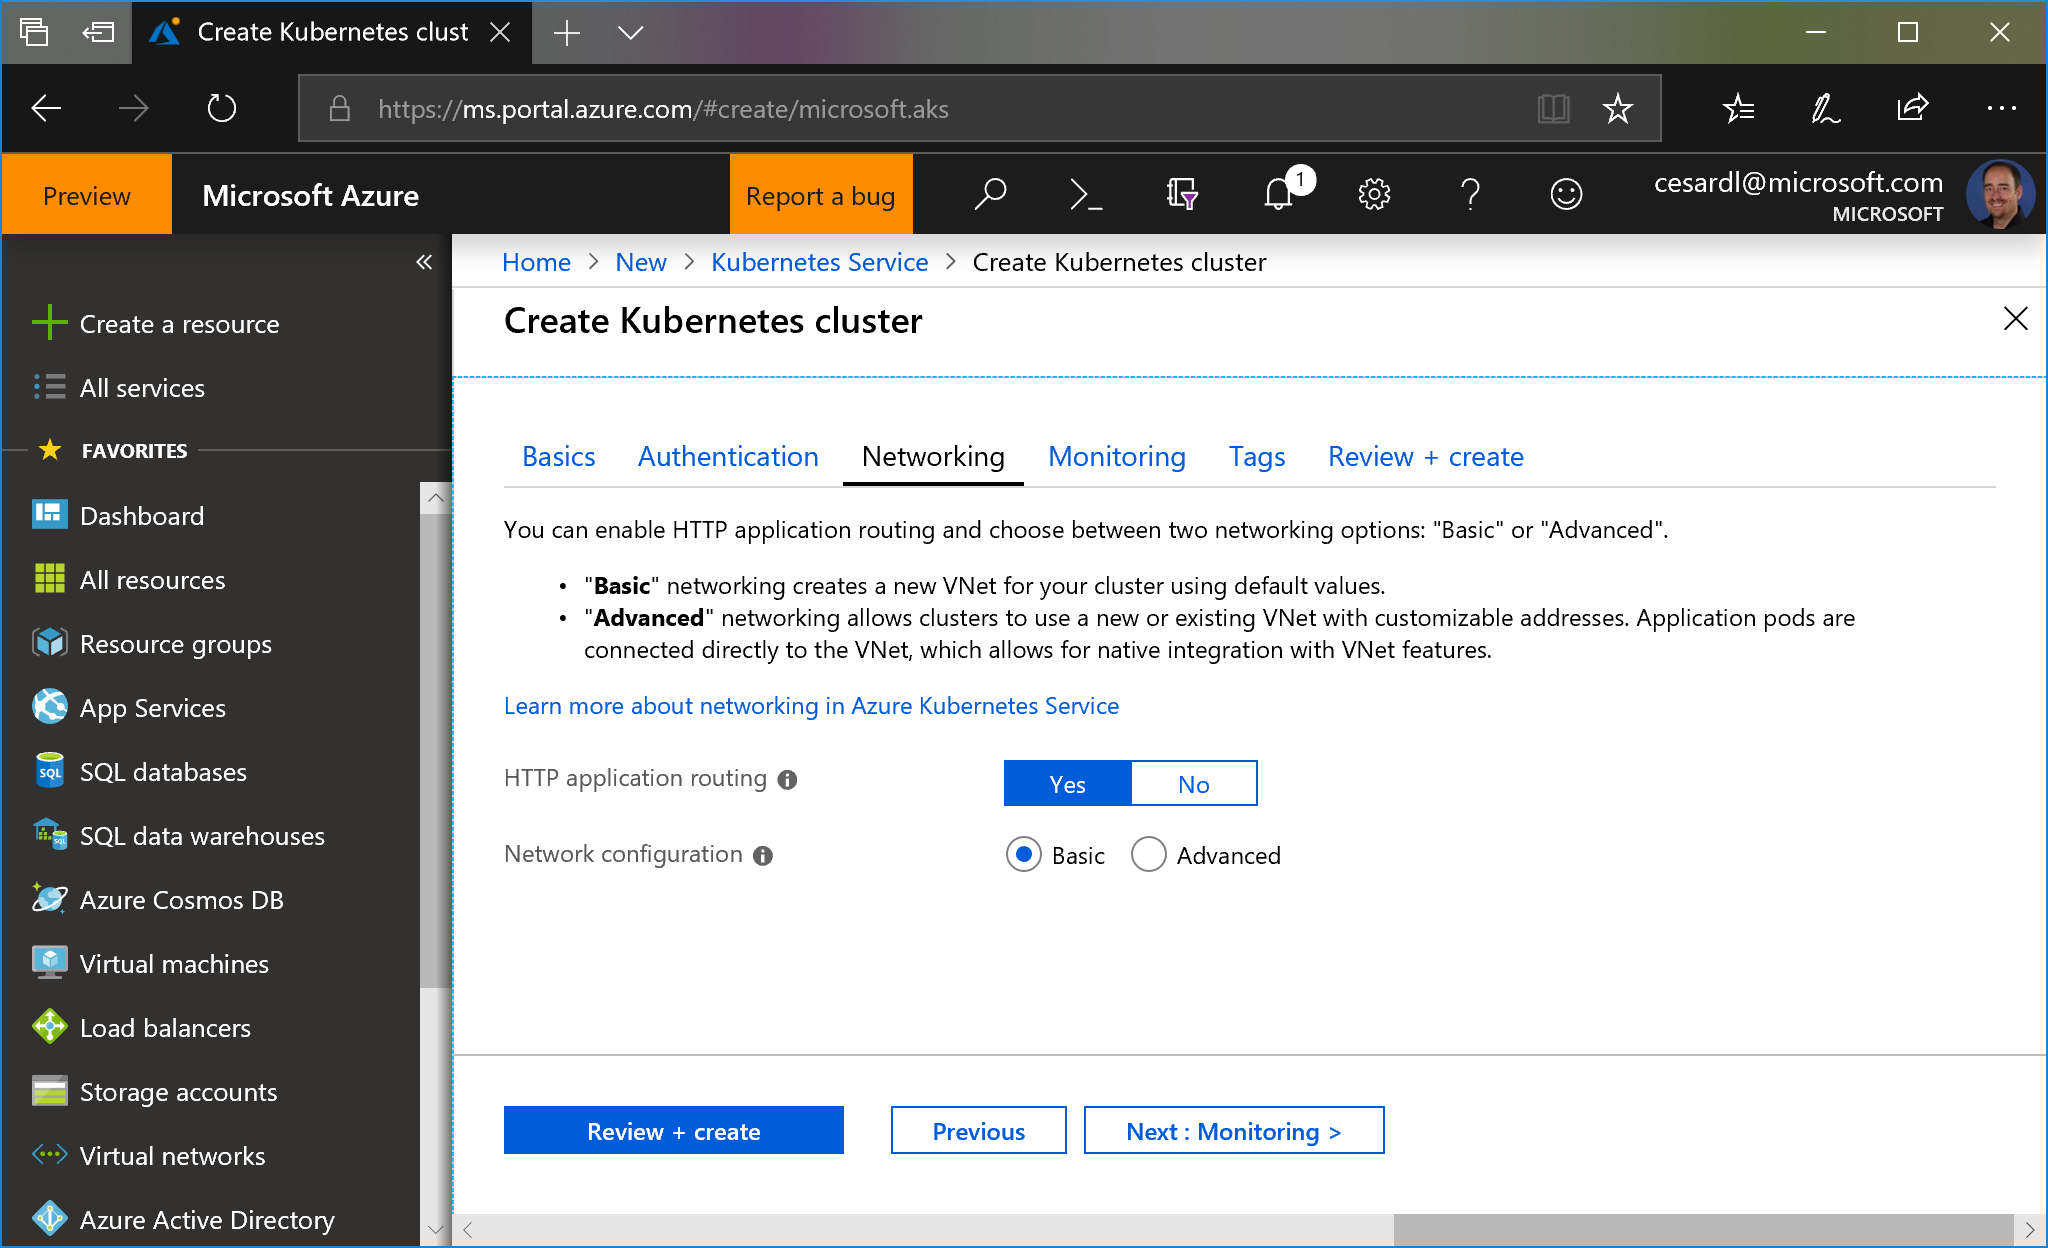Switch to the Monitoring tab
Screen dimensions: 2048x1248
[x=1117, y=457]
